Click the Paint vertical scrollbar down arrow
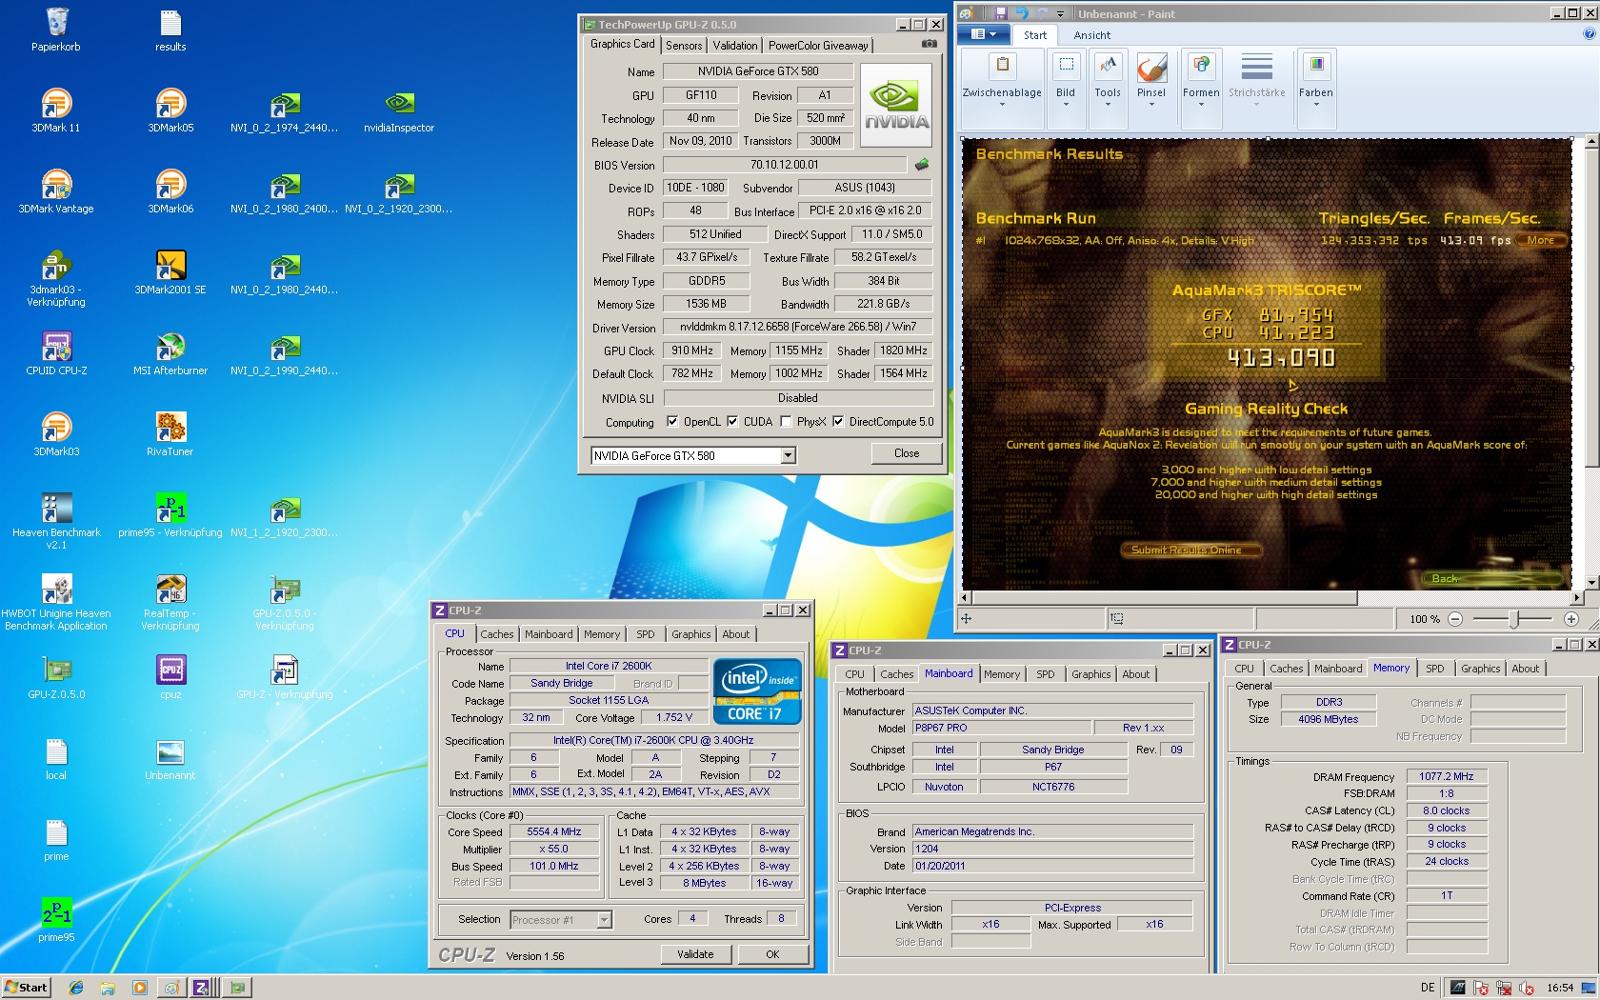Viewport: 1600px width, 1000px height. [x=1592, y=583]
